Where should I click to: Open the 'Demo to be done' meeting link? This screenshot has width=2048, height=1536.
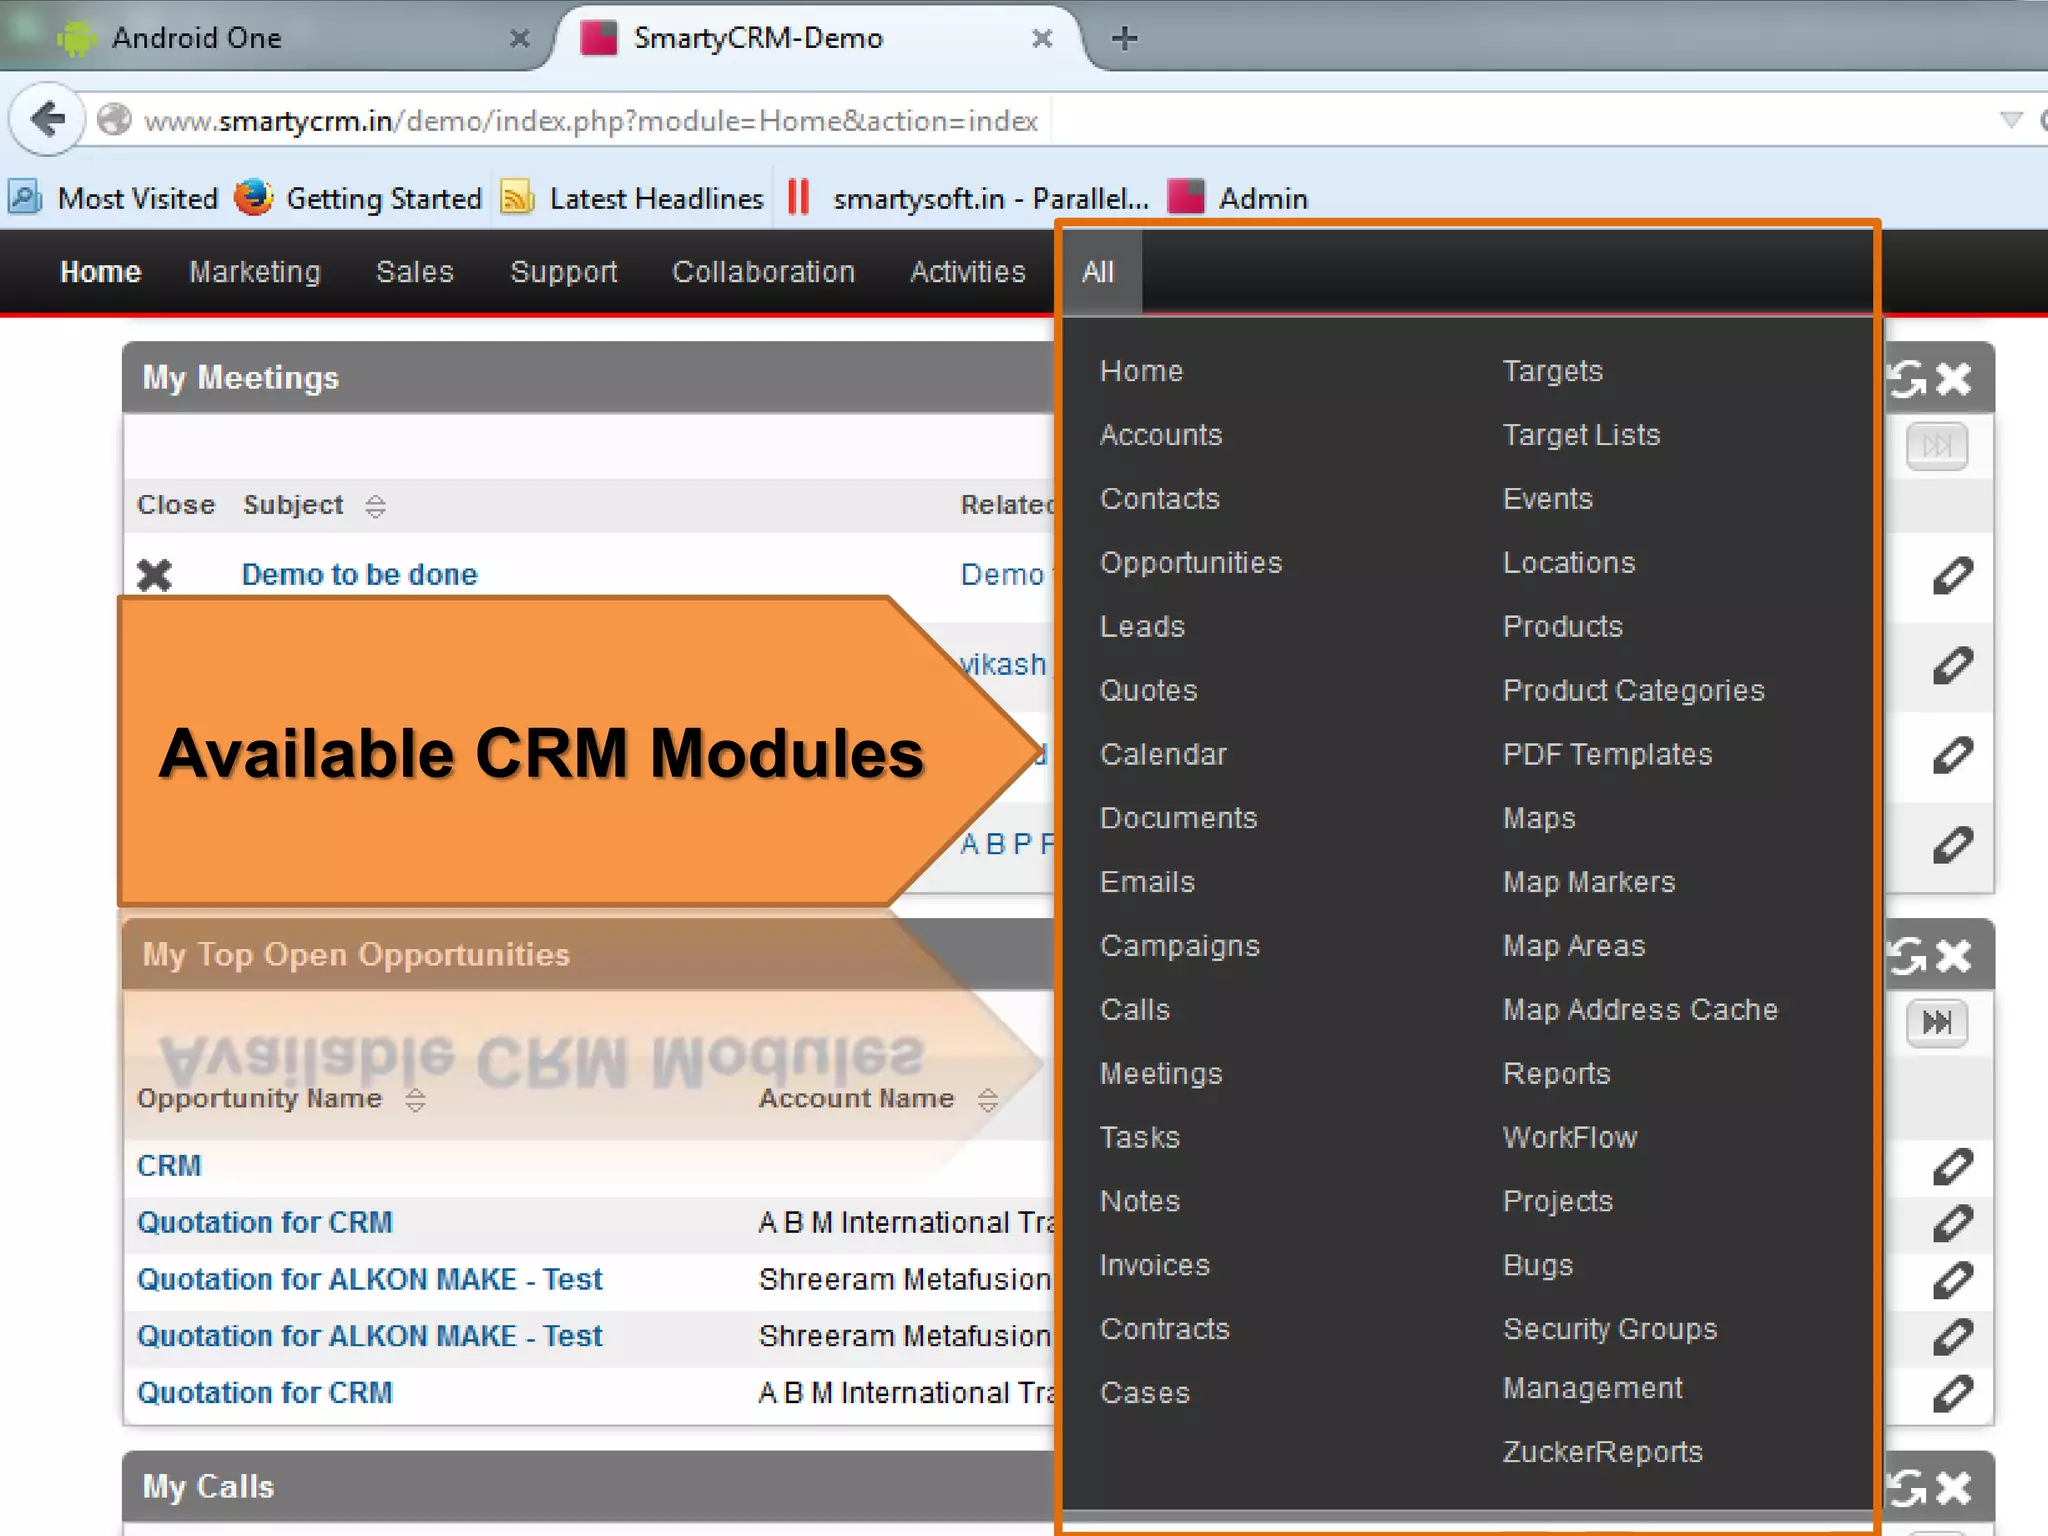pyautogui.click(x=360, y=575)
